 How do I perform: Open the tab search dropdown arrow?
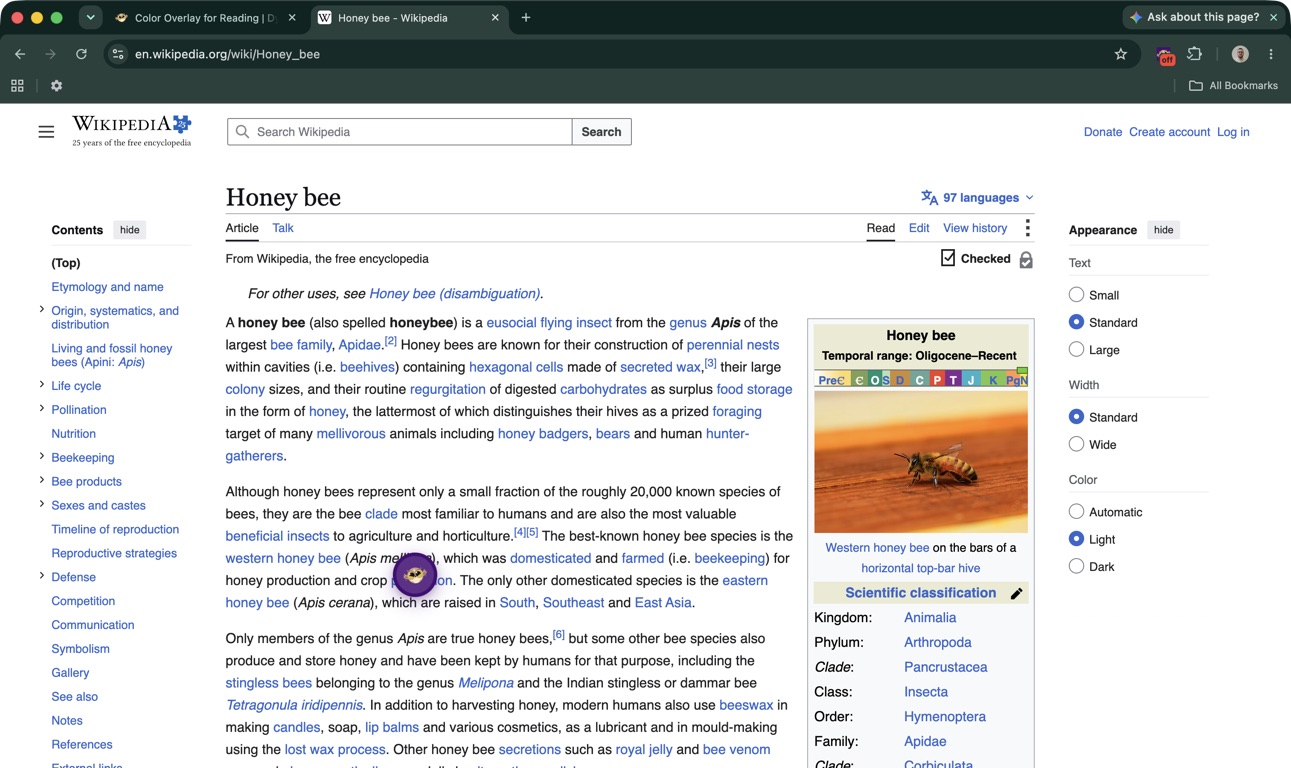(90, 18)
